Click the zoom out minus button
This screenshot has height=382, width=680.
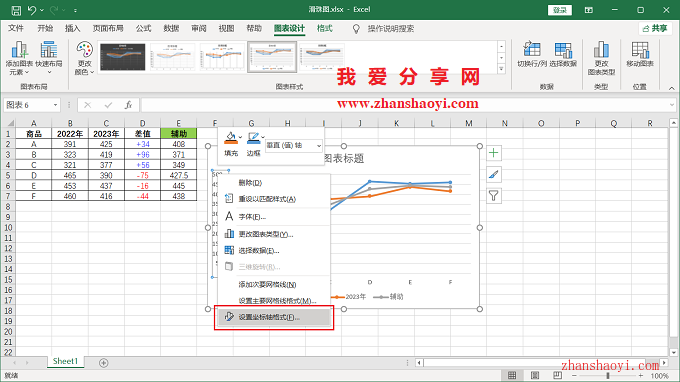(574, 375)
